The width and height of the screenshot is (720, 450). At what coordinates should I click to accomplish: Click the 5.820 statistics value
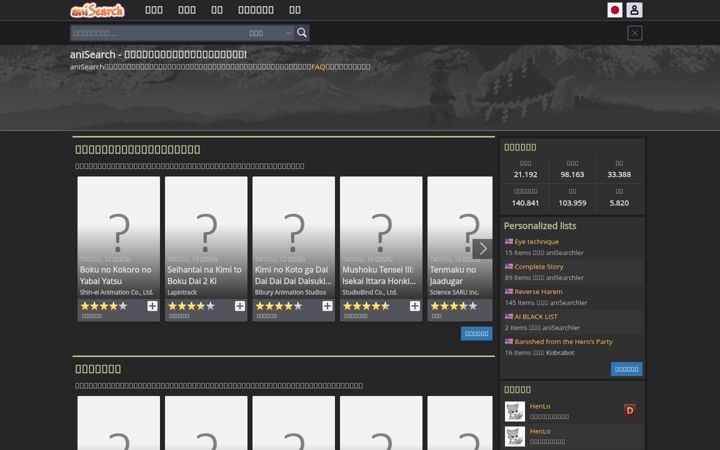tap(619, 203)
